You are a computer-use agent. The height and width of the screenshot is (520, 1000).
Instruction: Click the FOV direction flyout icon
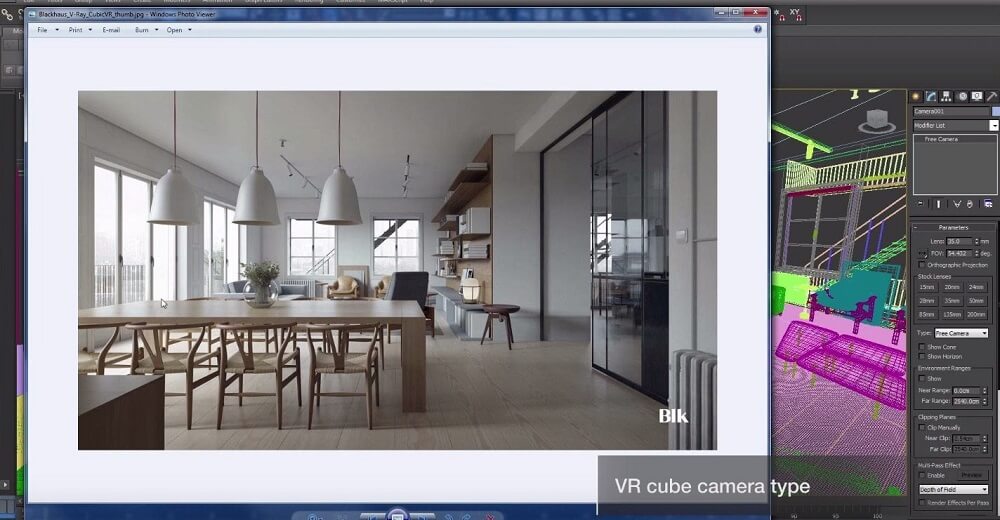[922, 254]
